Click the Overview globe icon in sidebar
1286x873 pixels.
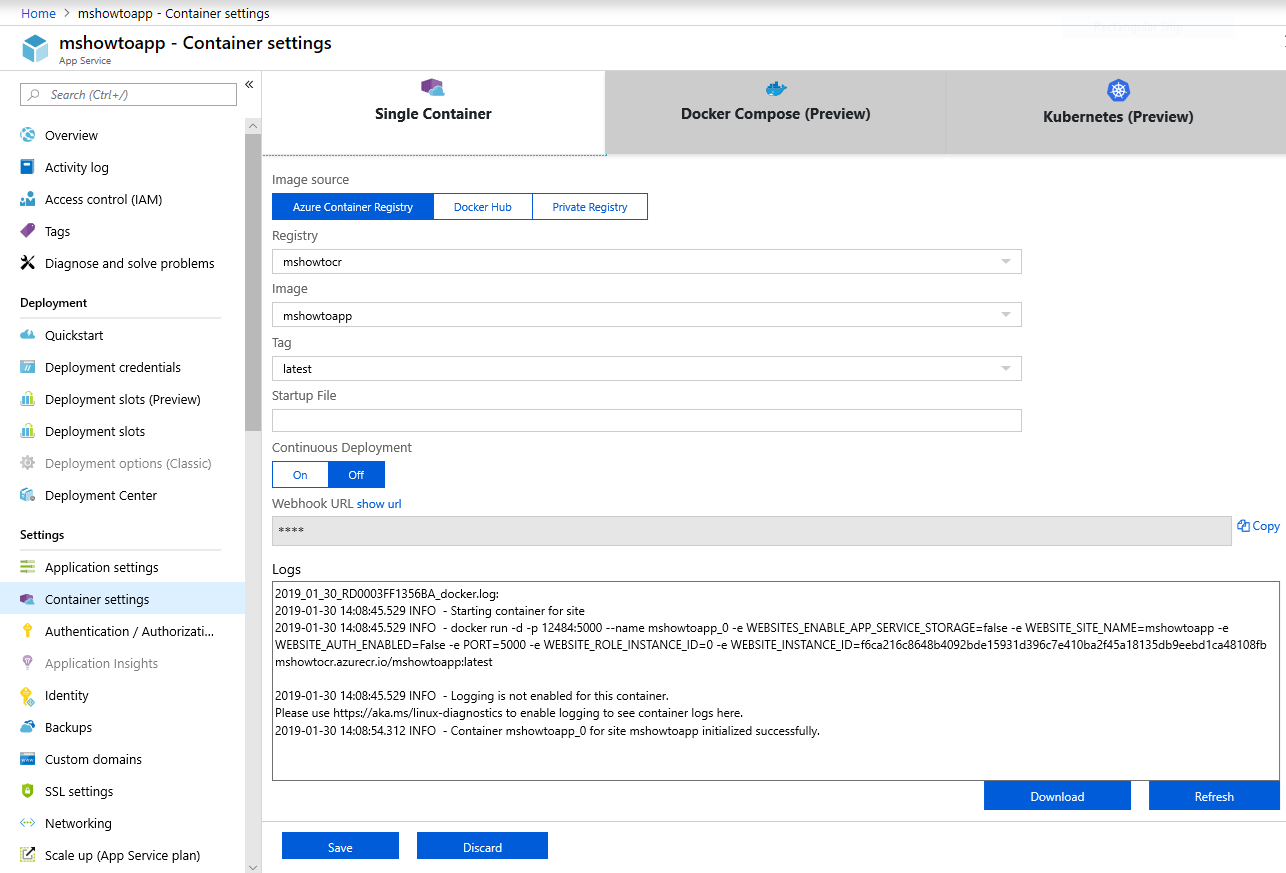coord(28,135)
